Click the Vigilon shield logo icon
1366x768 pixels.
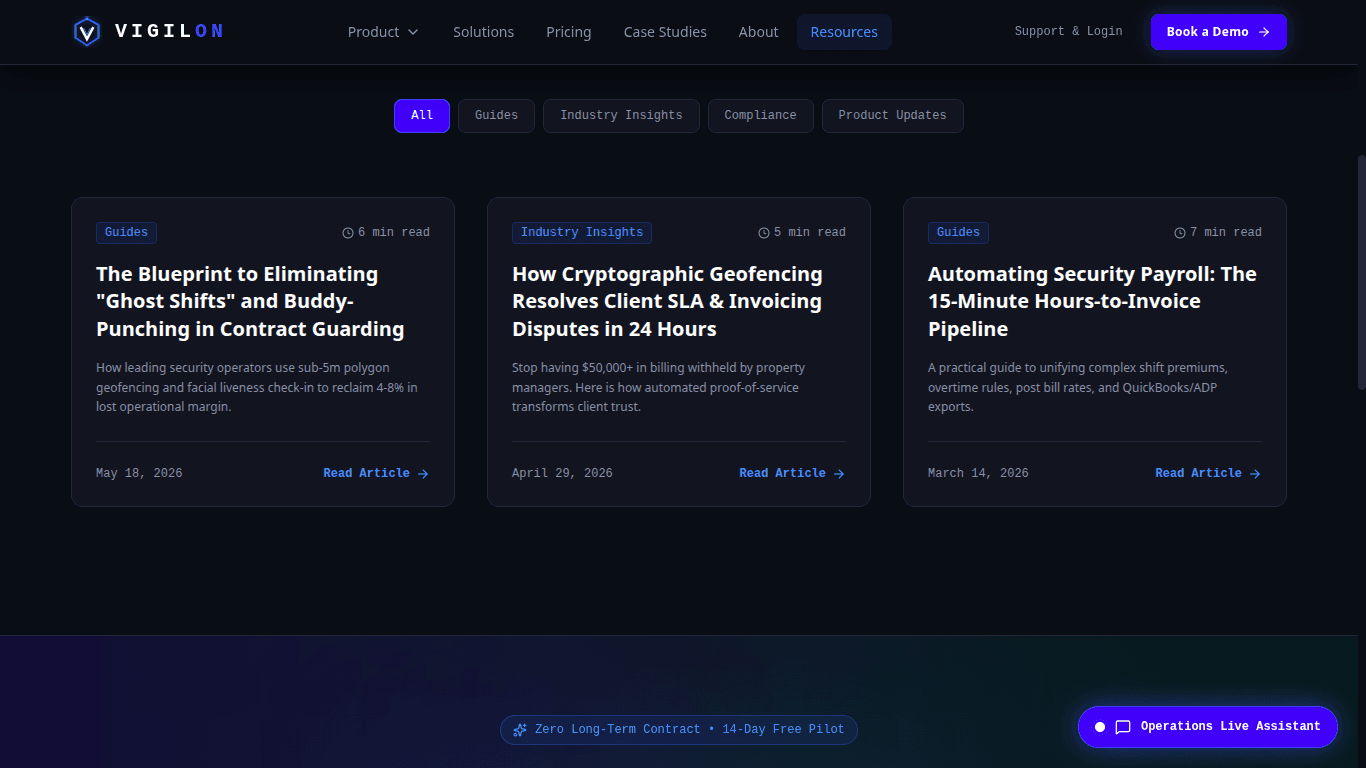pyautogui.click(x=87, y=32)
